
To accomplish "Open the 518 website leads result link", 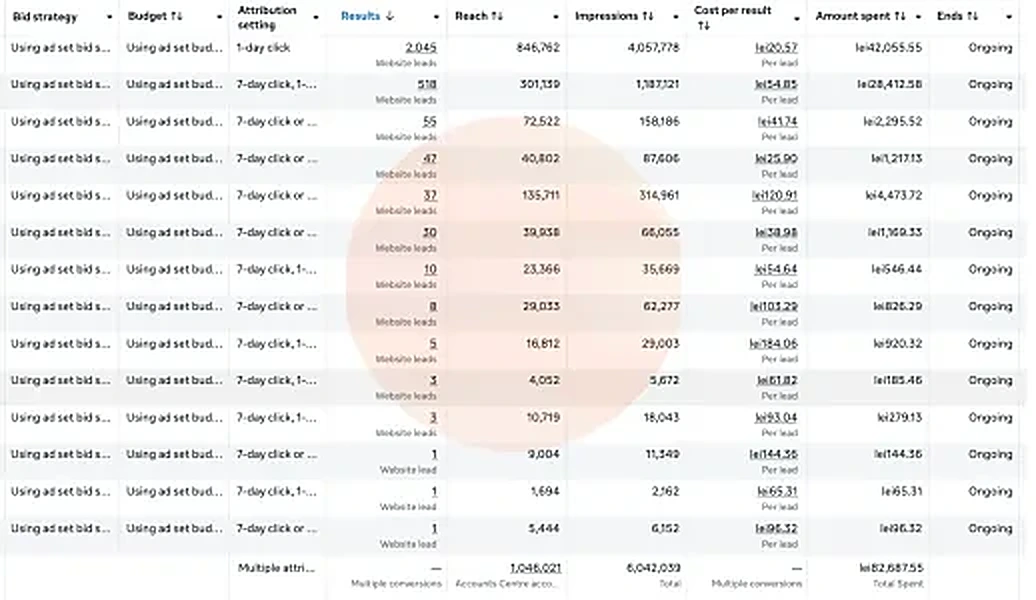I will point(427,85).
